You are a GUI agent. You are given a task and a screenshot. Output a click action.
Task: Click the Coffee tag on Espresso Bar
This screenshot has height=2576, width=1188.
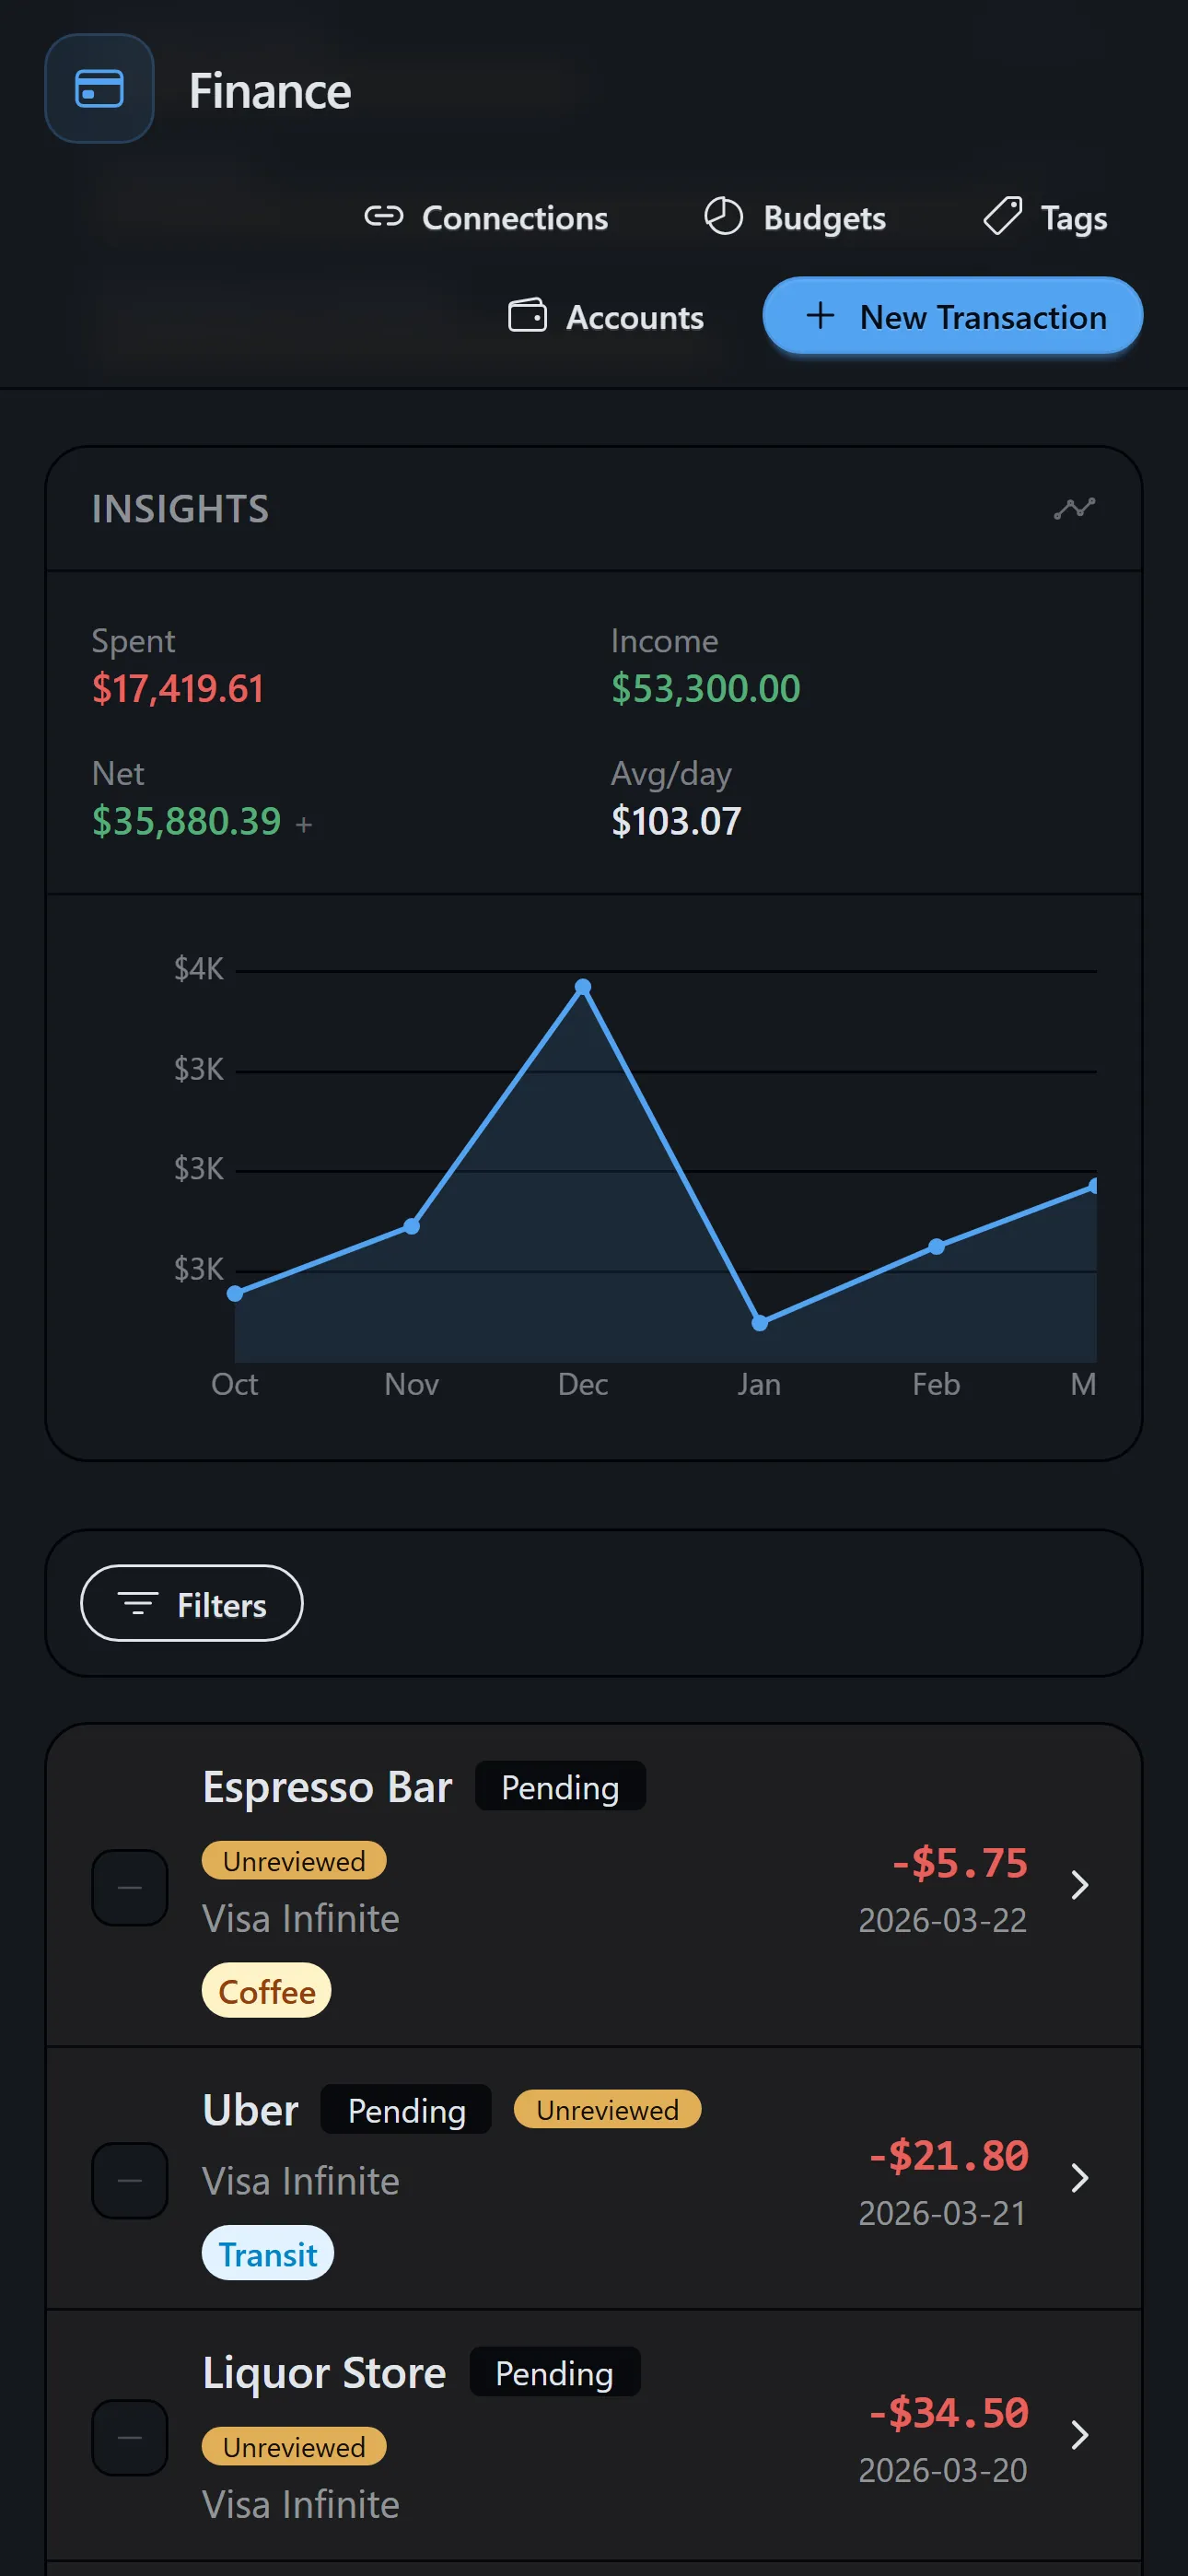[x=266, y=1991]
